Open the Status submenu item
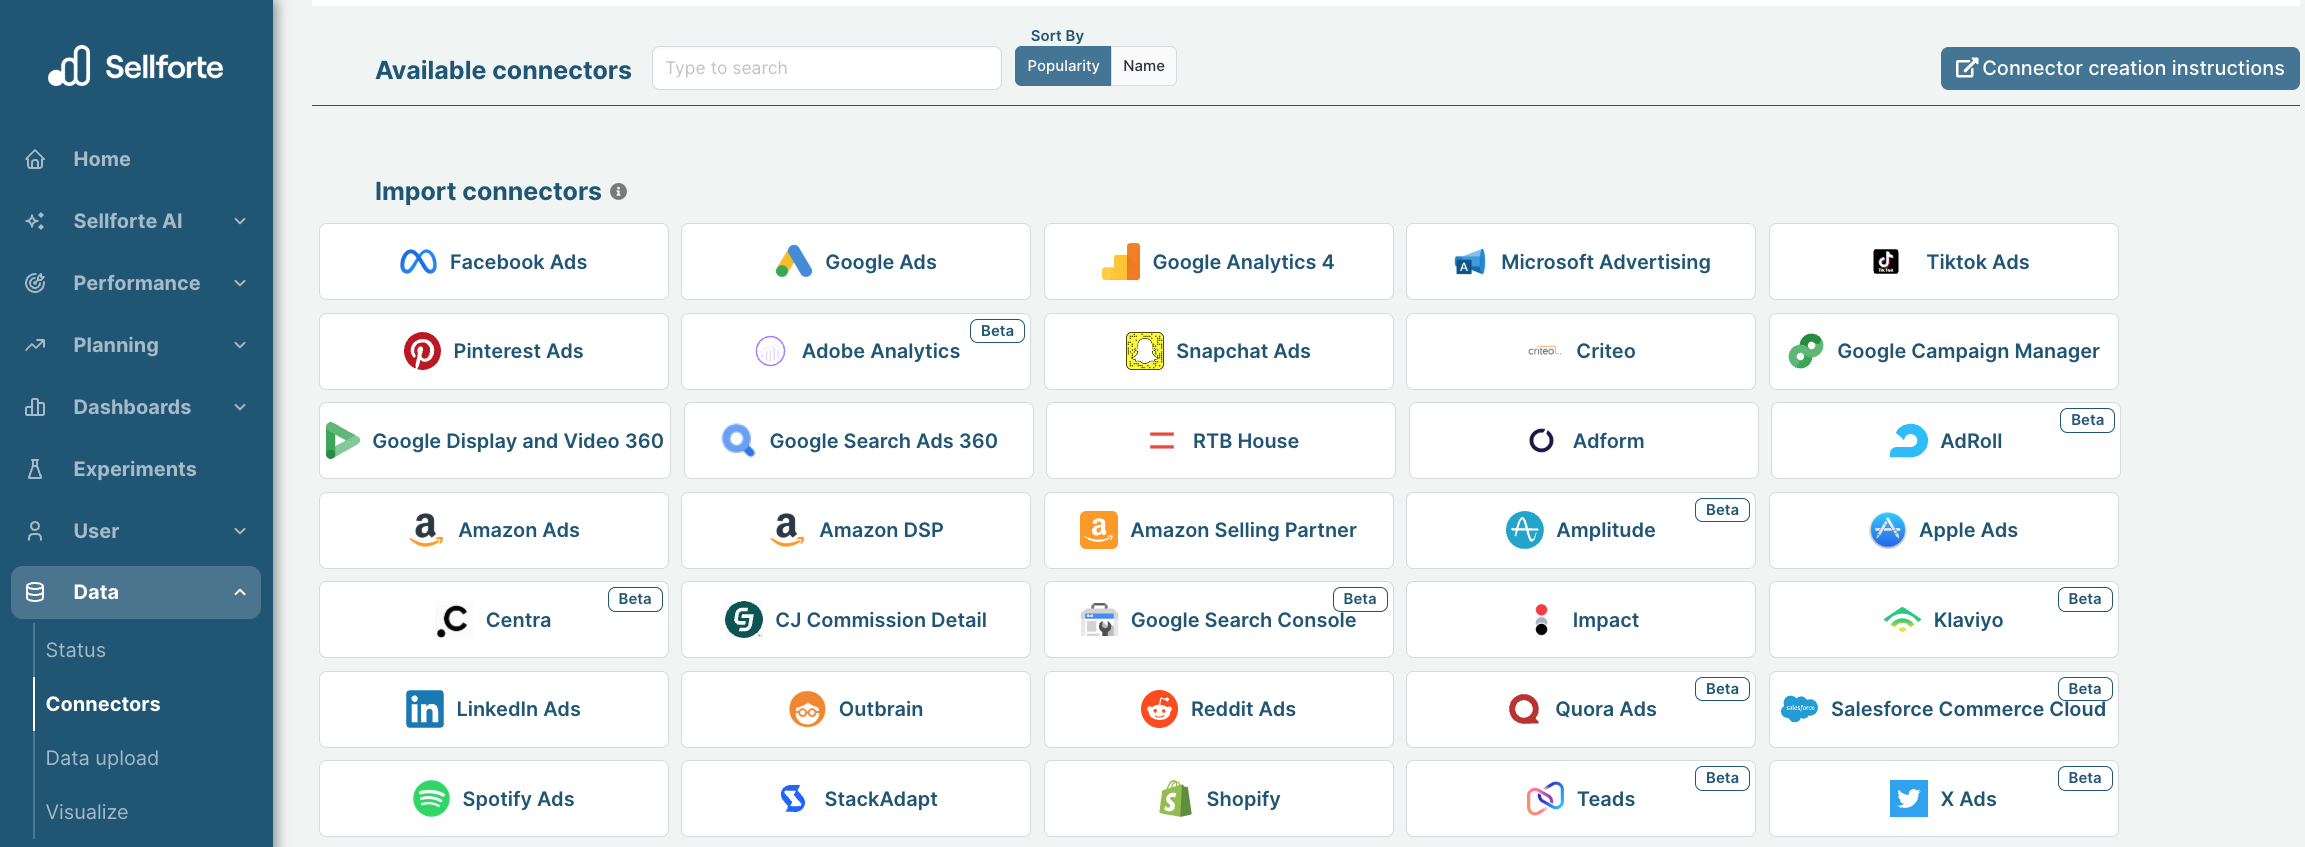The height and width of the screenshot is (847, 2305). click(76, 650)
